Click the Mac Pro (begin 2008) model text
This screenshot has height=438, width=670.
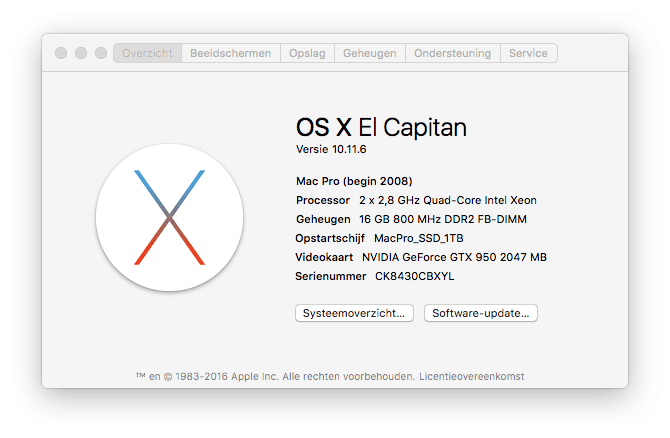(x=354, y=181)
